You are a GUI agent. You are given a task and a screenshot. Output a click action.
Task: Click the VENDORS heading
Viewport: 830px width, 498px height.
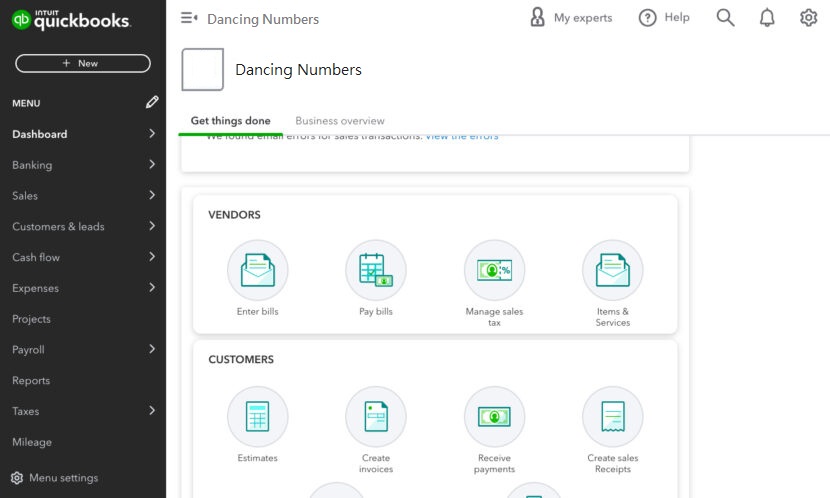coord(234,215)
